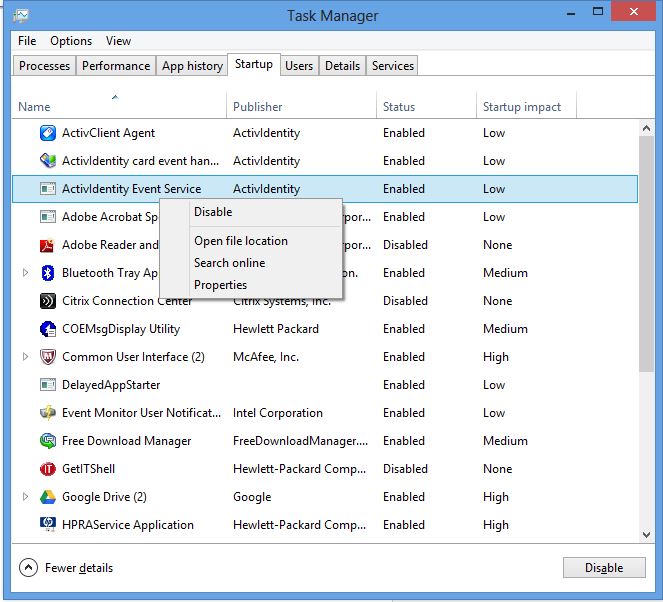The width and height of the screenshot is (663, 602).
Task: Click the GetITShell red icon
Action: point(47,469)
